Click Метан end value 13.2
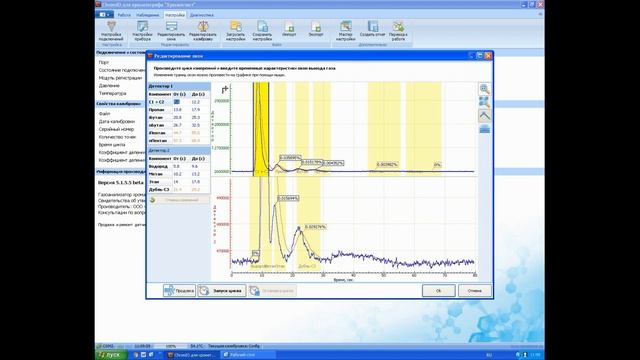The height and width of the screenshot is (360, 640). 196,174
